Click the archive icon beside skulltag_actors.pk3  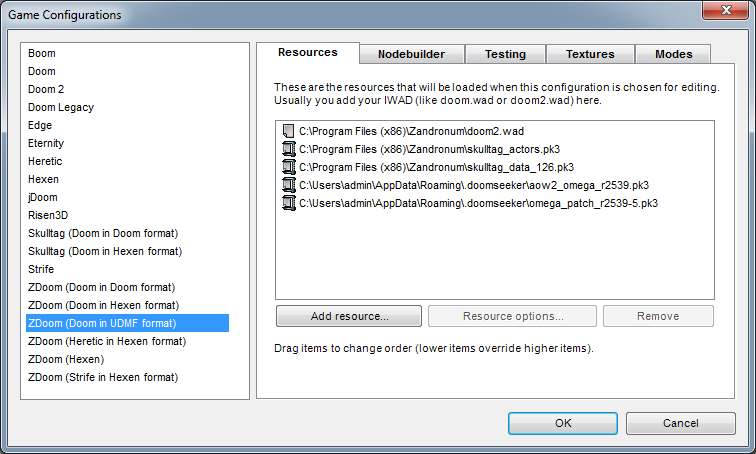point(288,149)
